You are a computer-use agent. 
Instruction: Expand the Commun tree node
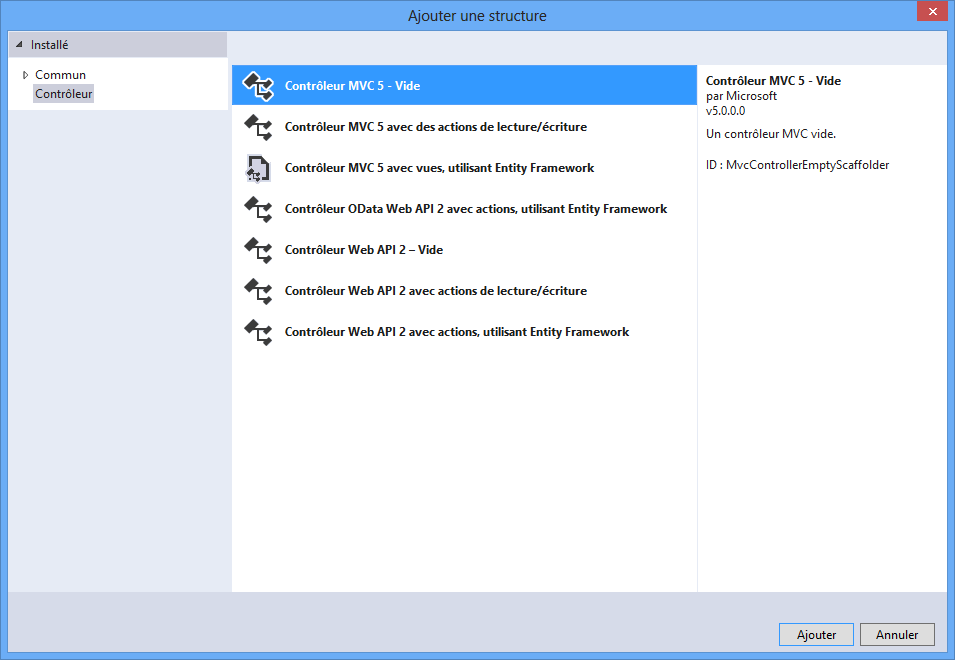(25, 75)
